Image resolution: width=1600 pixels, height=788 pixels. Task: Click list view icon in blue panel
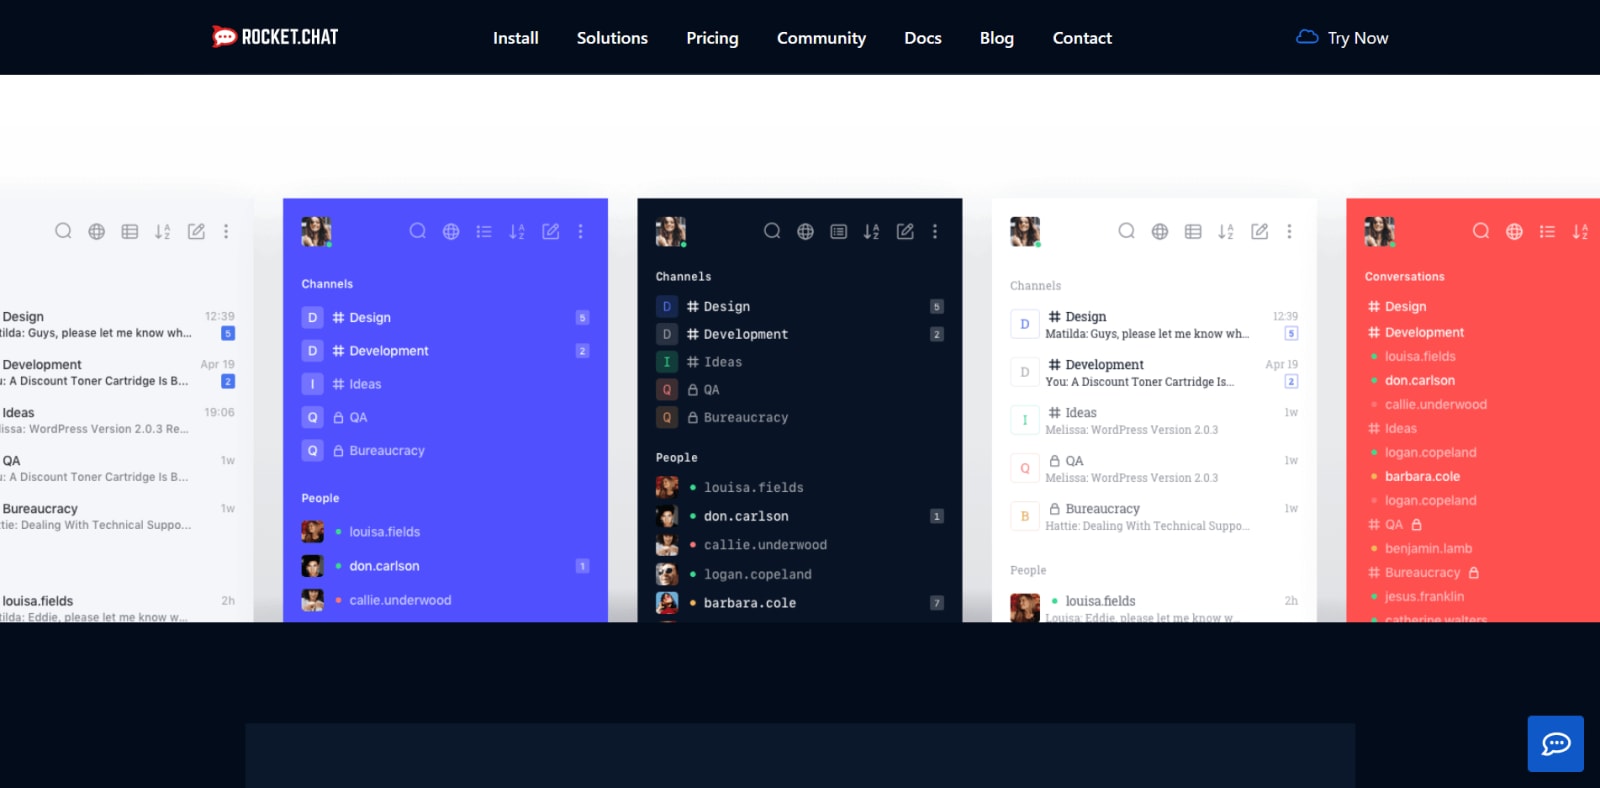[x=484, y=231]
